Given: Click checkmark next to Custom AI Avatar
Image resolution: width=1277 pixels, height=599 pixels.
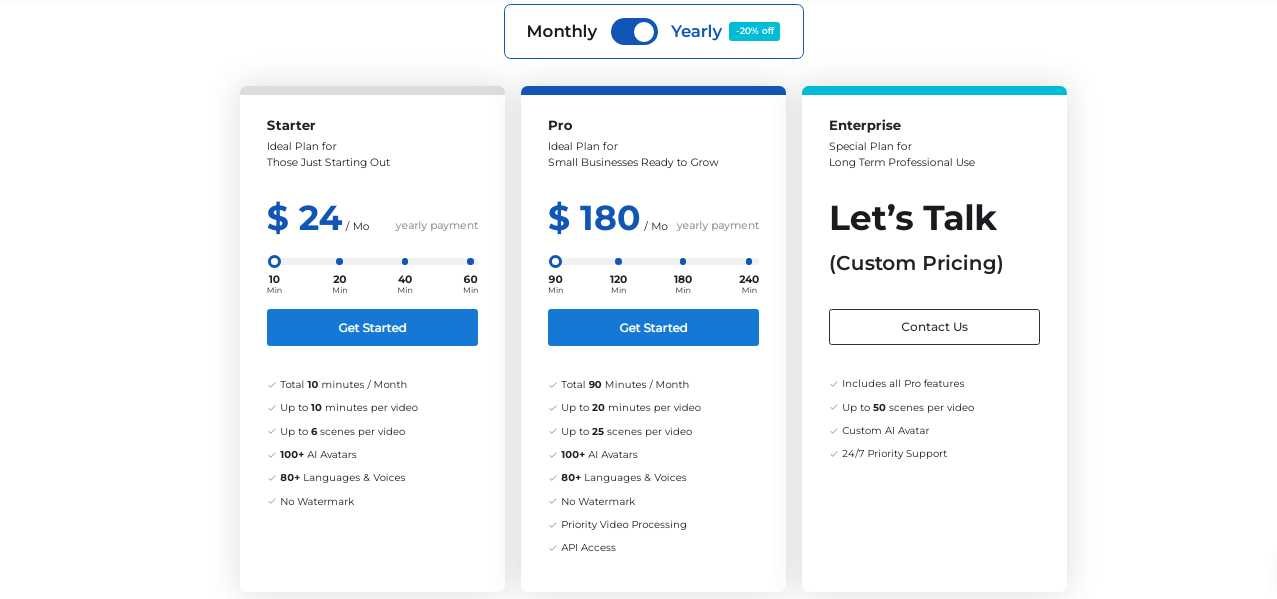Looking at the screenshot, I should click(x=834, y=431).
